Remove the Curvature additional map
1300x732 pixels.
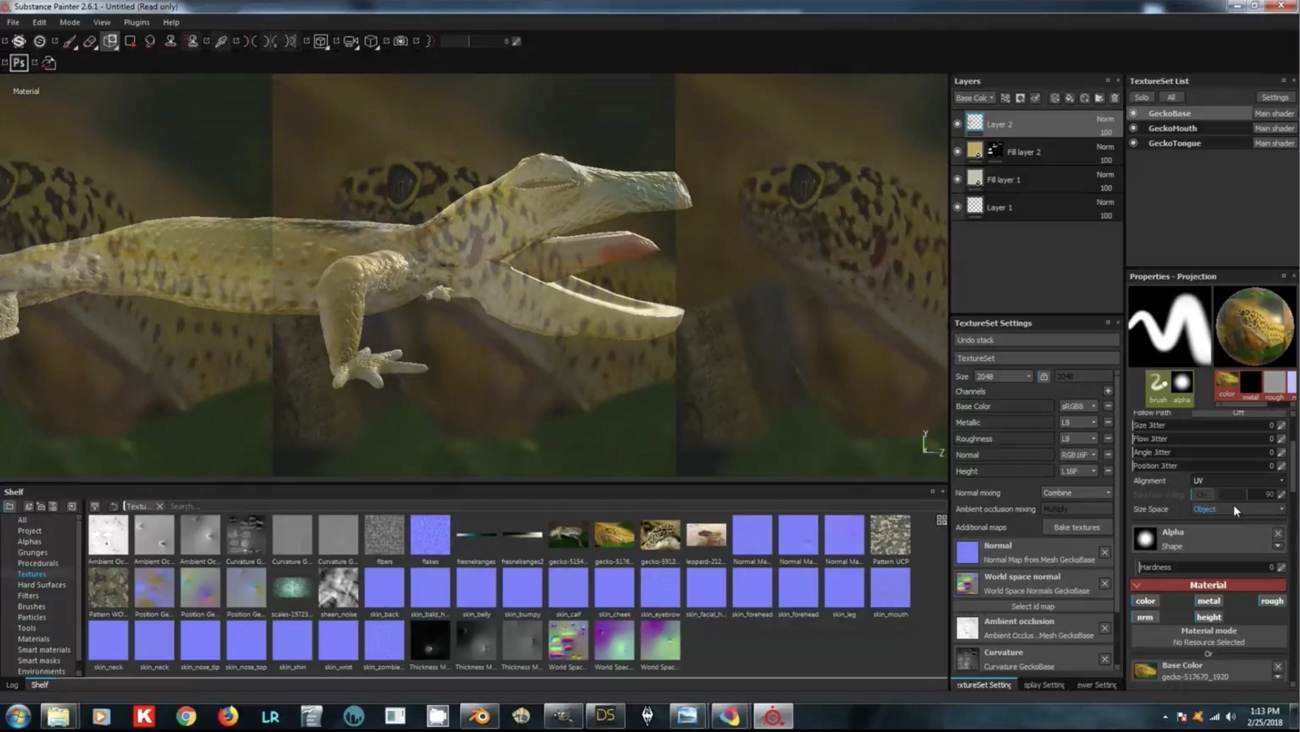1105,659
